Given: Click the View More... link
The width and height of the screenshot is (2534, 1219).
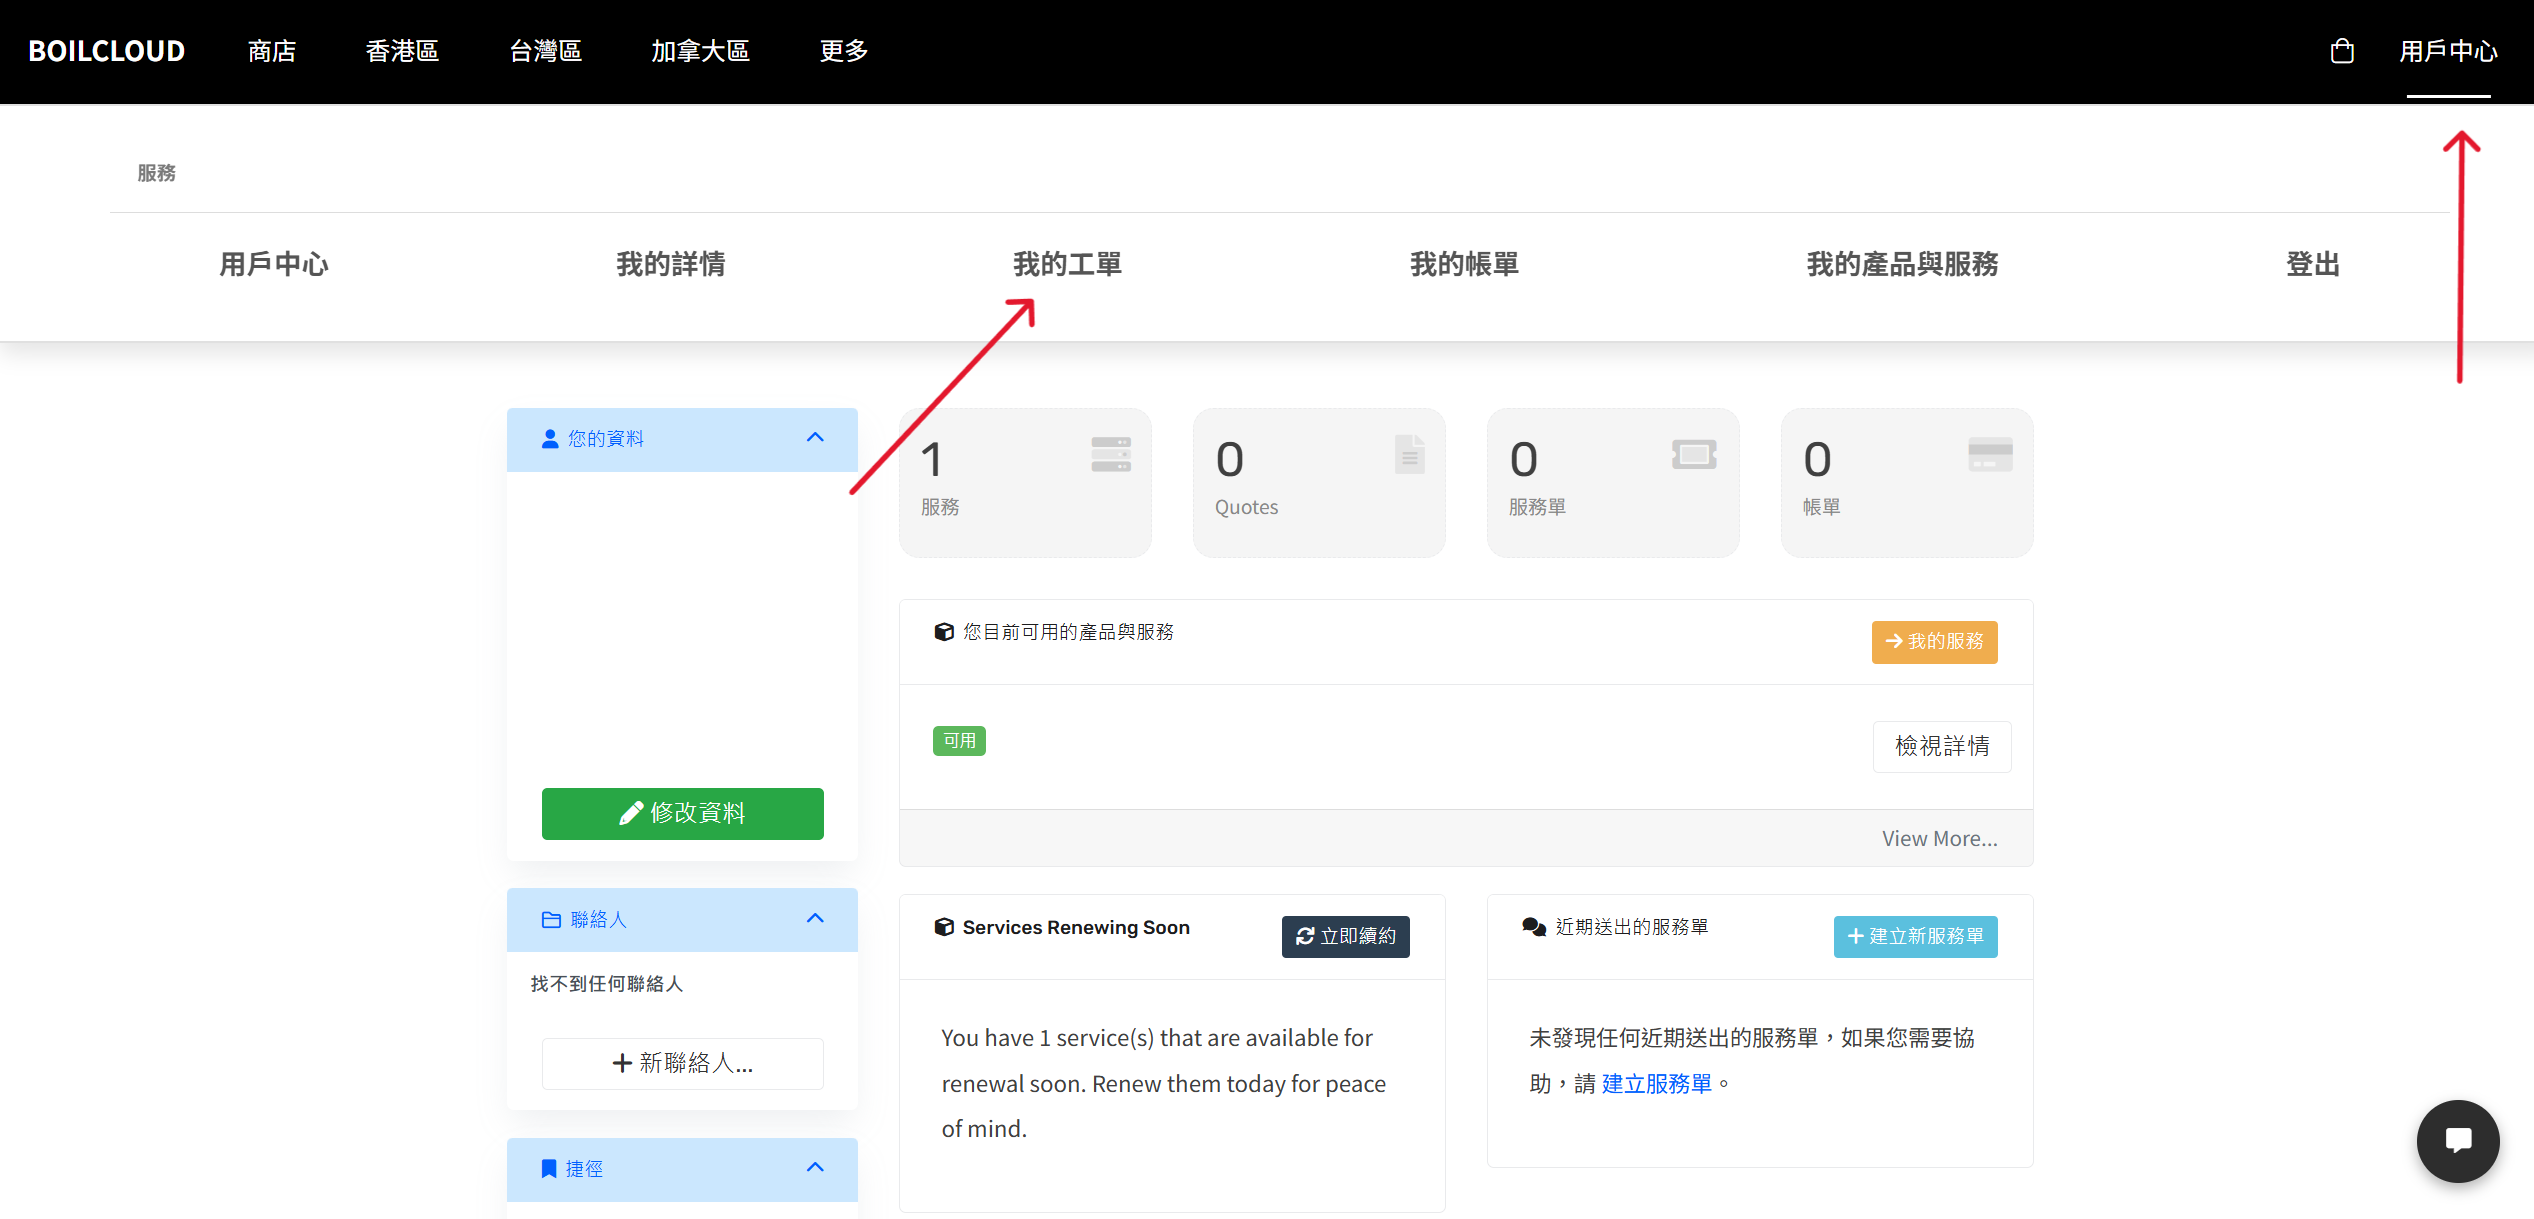Looking at the screenshot, I should (x=1940, y=838).
